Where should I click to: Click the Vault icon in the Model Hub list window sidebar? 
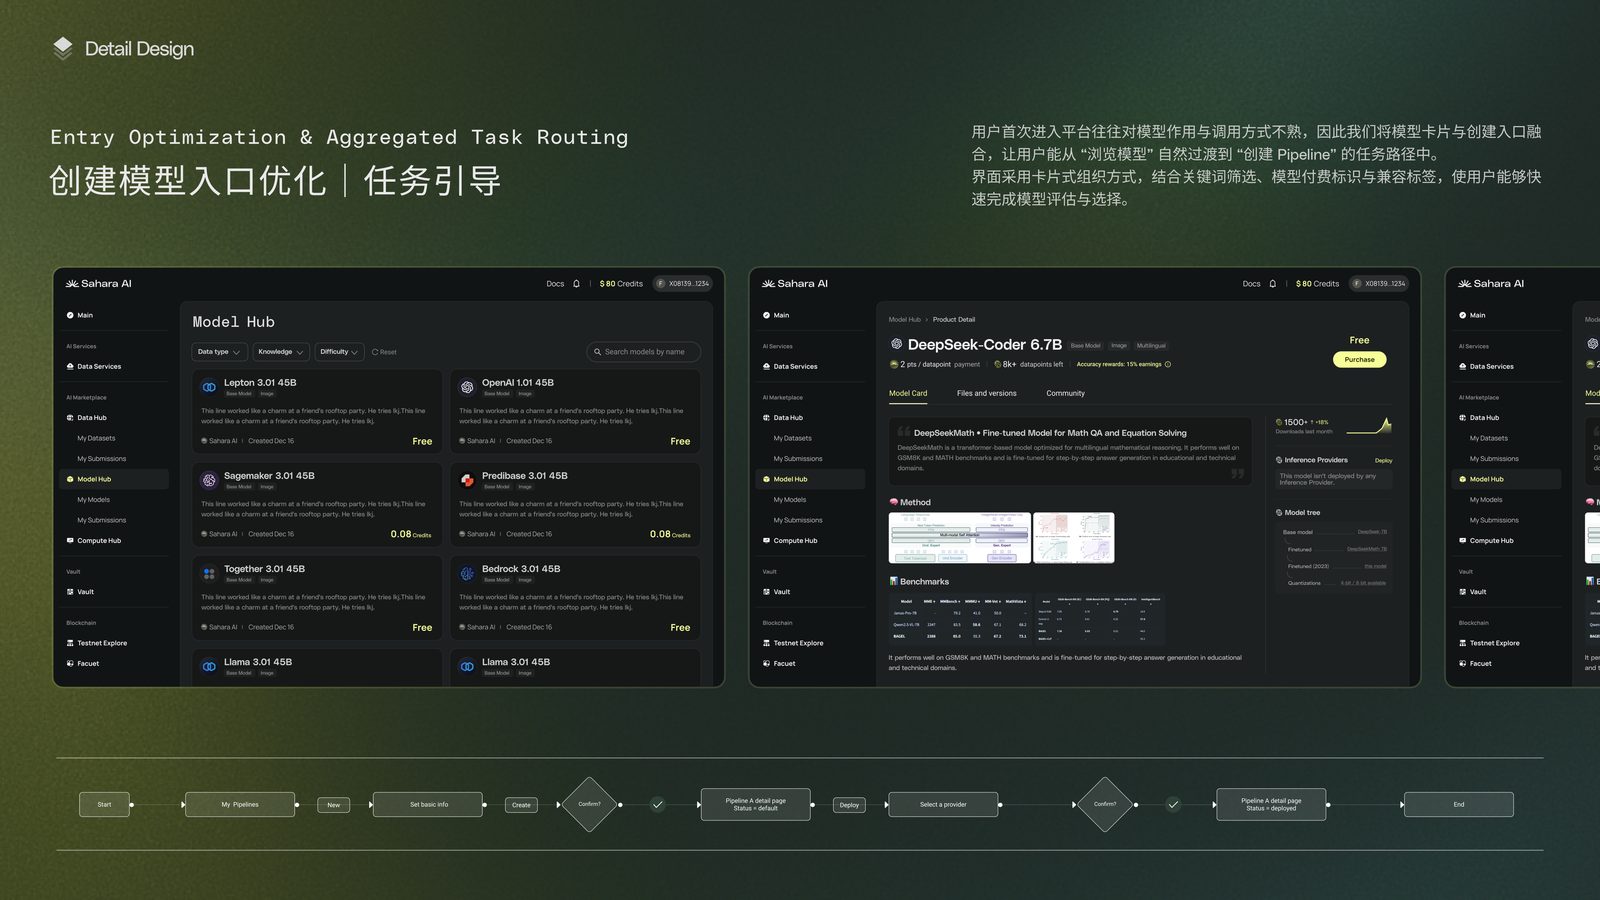(70, 592)
